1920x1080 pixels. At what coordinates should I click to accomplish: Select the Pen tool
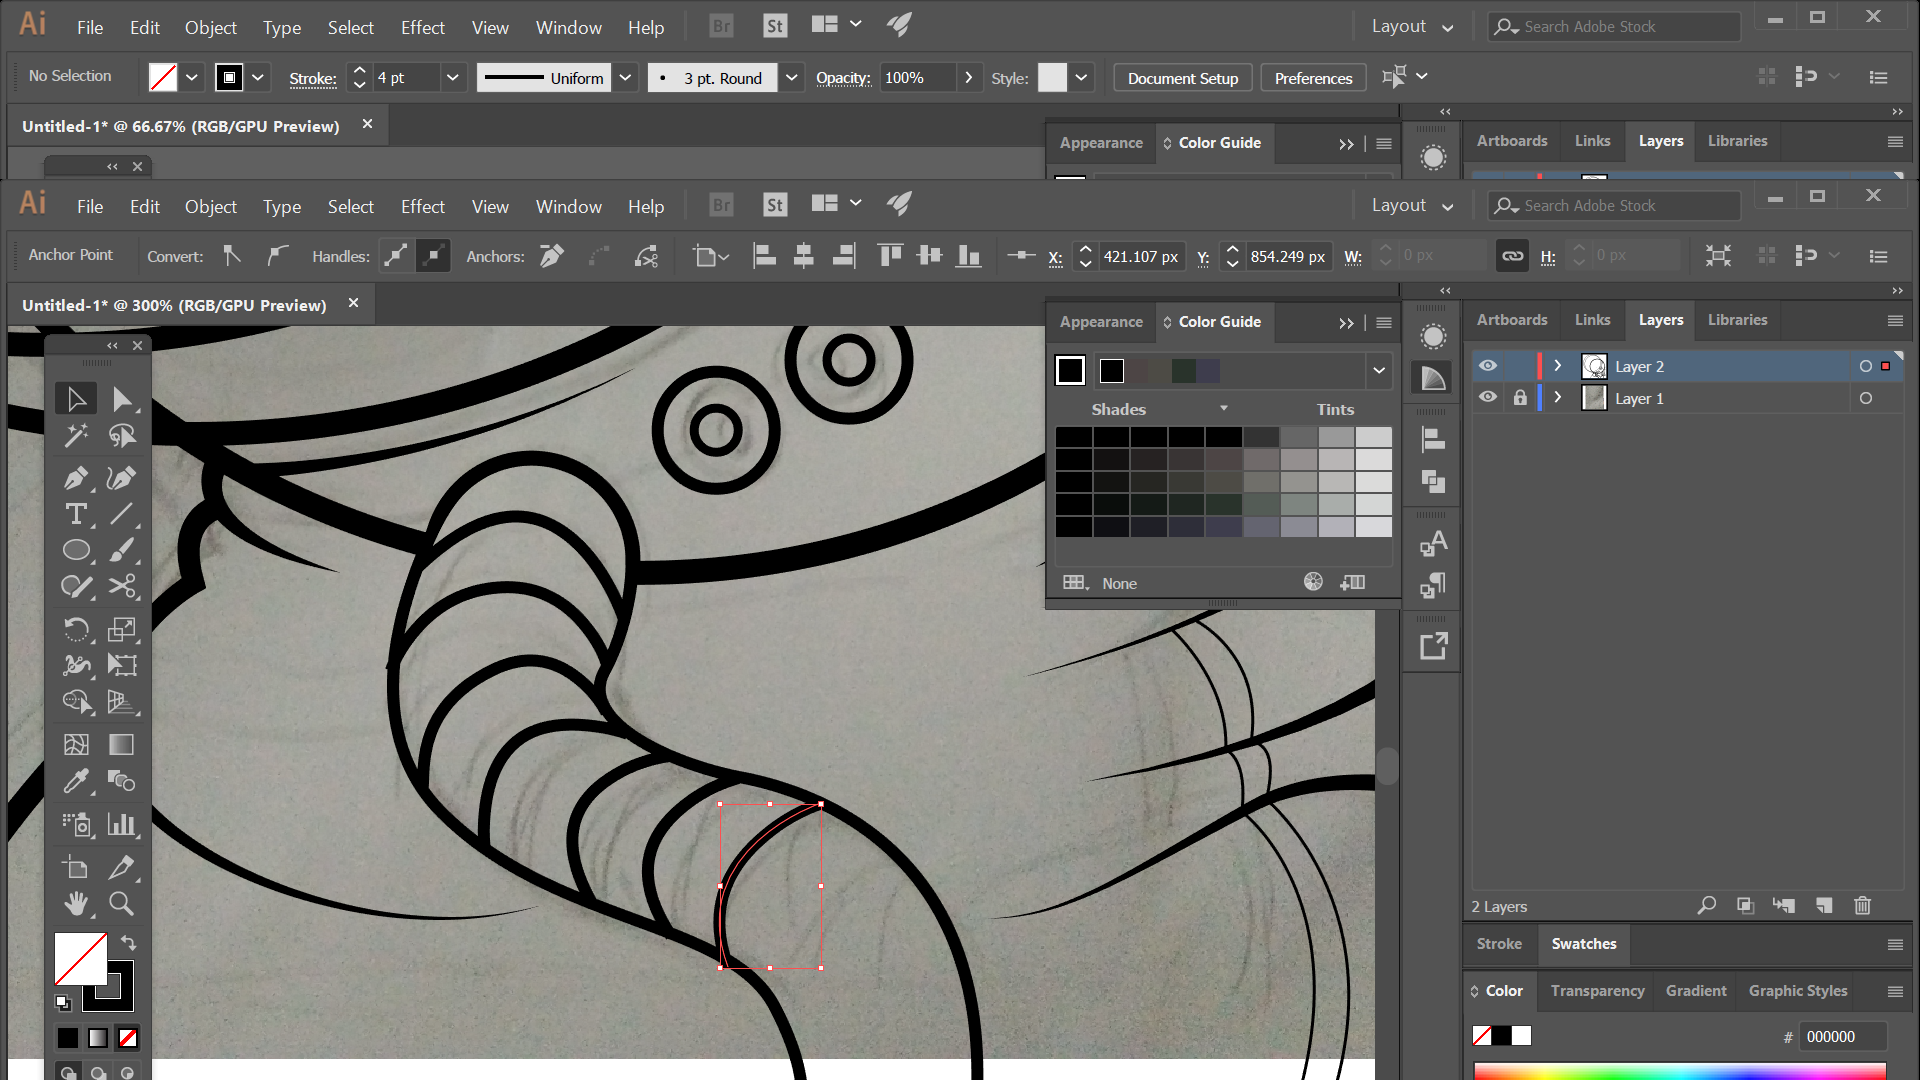tap(76, 478)
